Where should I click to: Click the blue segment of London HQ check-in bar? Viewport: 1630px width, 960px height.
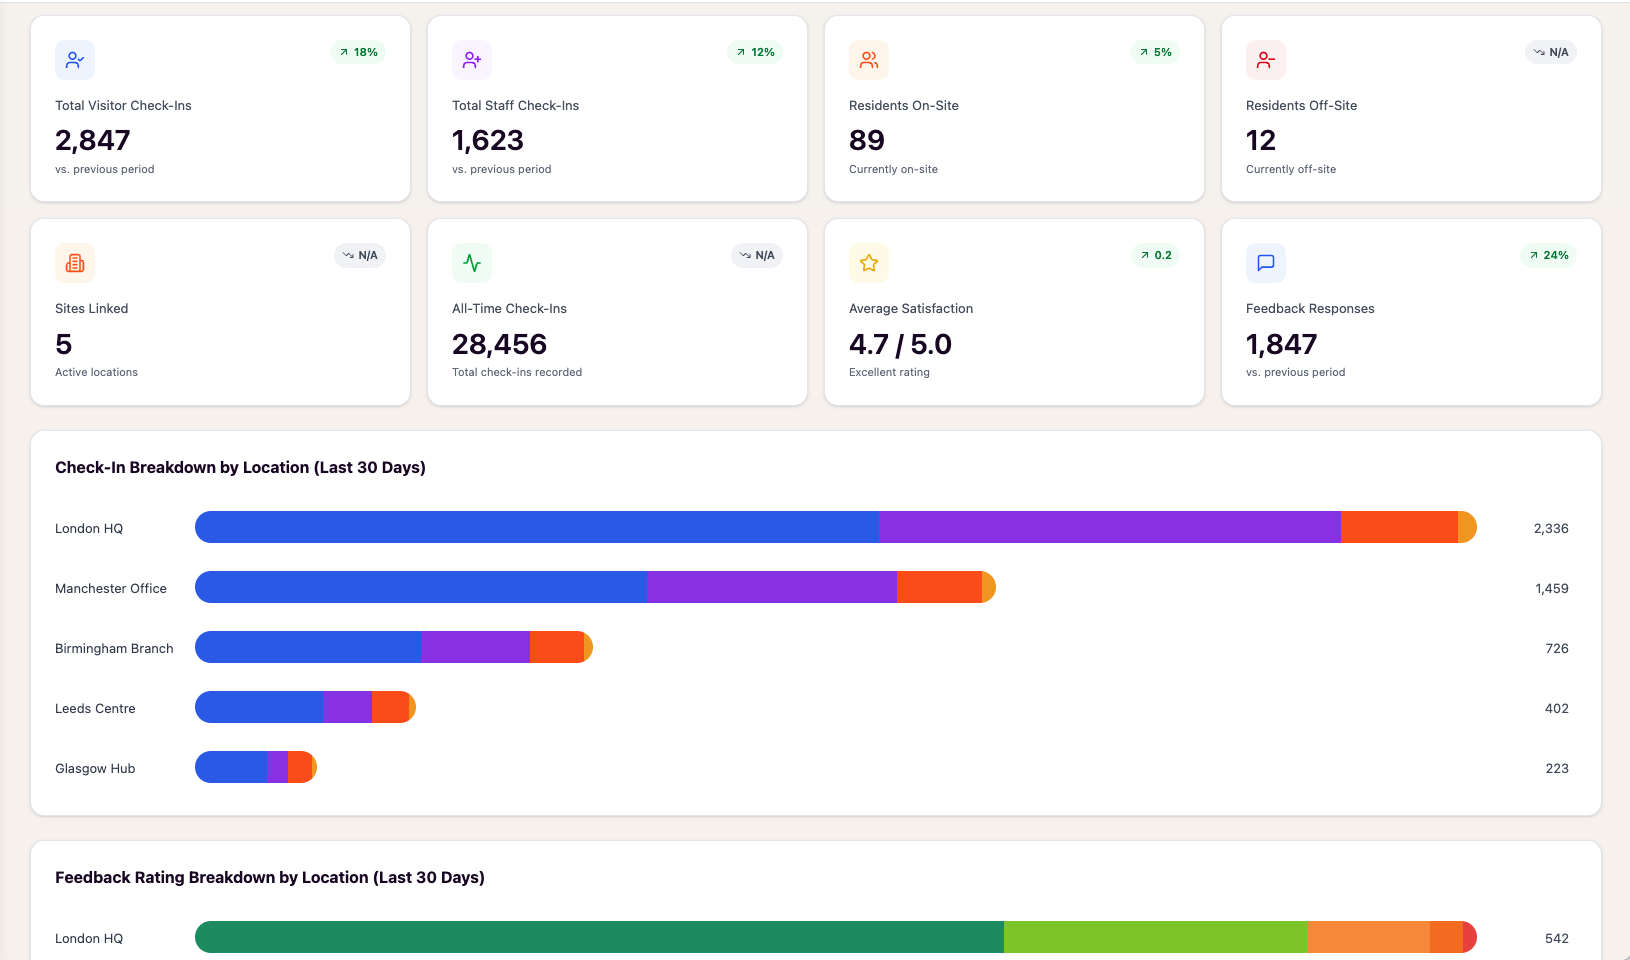[537, 527]
